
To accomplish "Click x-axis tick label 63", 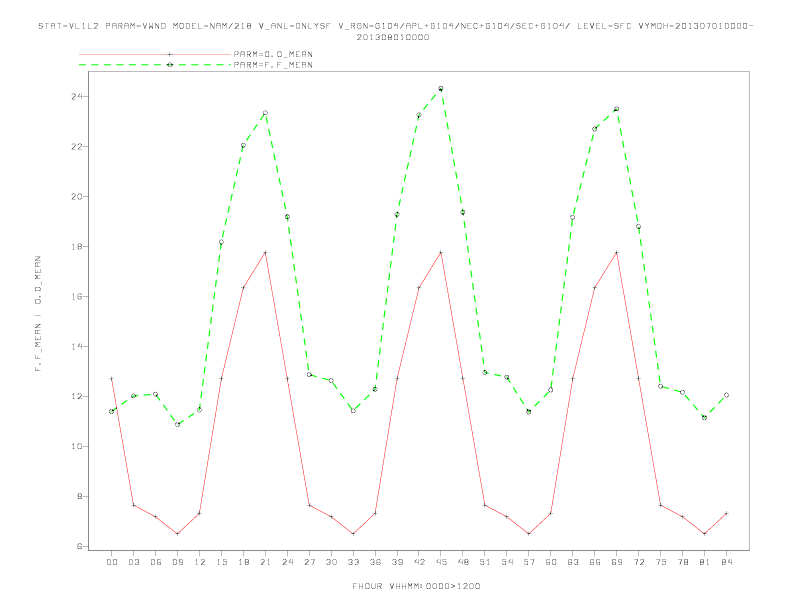I will pos(573,562).
